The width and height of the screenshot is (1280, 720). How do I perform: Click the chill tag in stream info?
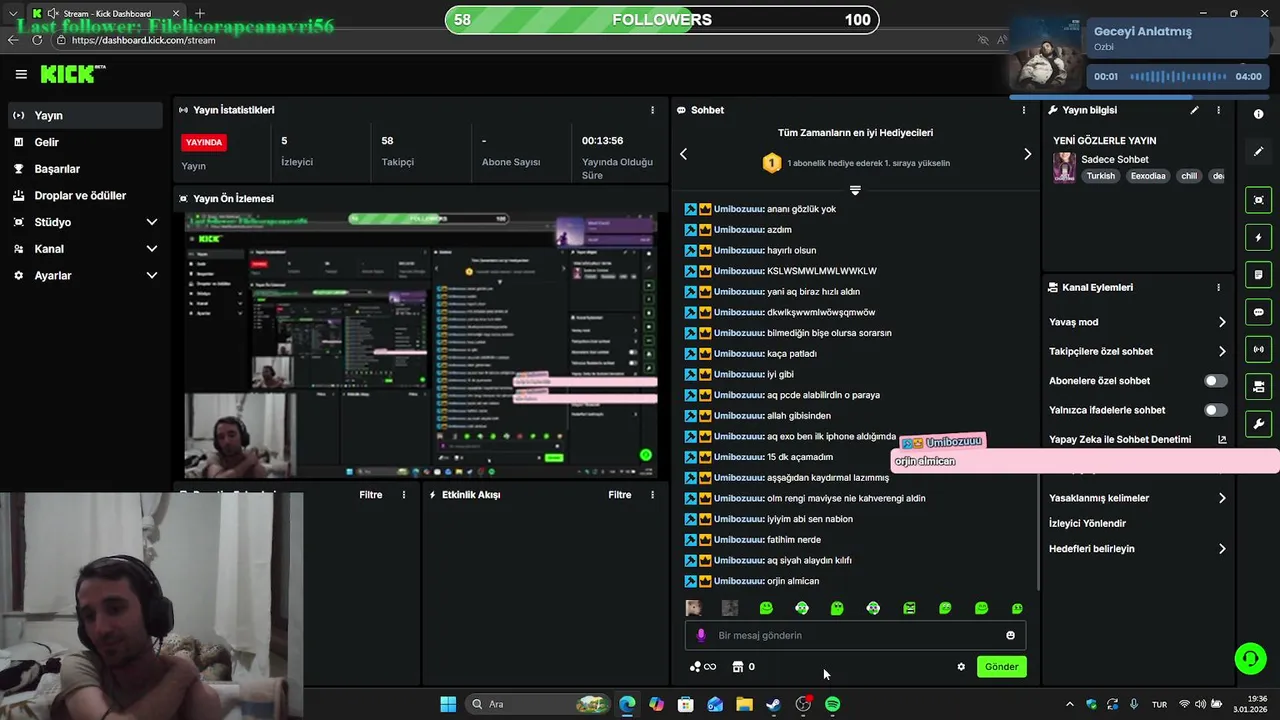tap(1188, 176)
